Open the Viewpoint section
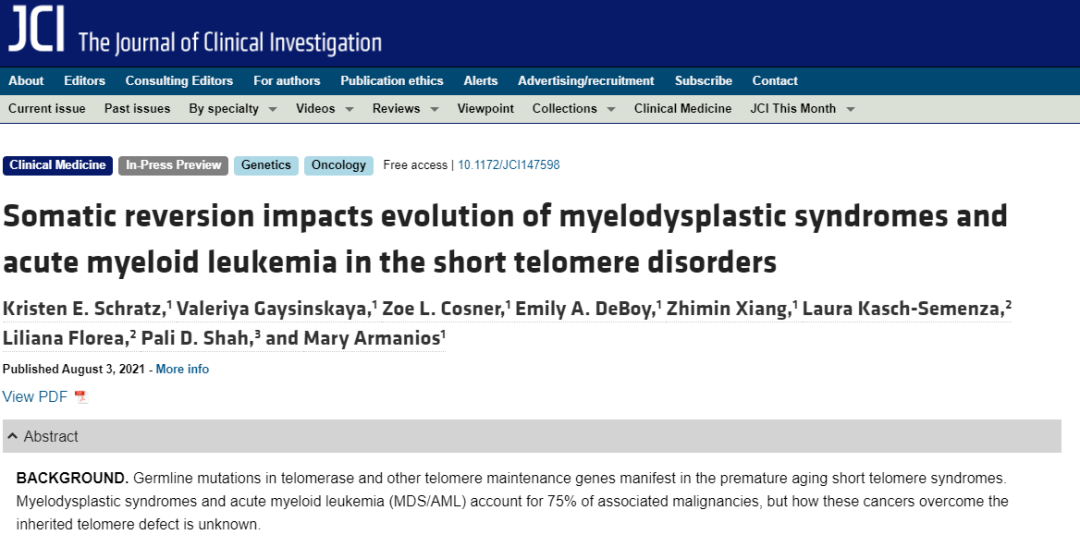This screenshot has height=547, width=1080. tap(486, 109)
